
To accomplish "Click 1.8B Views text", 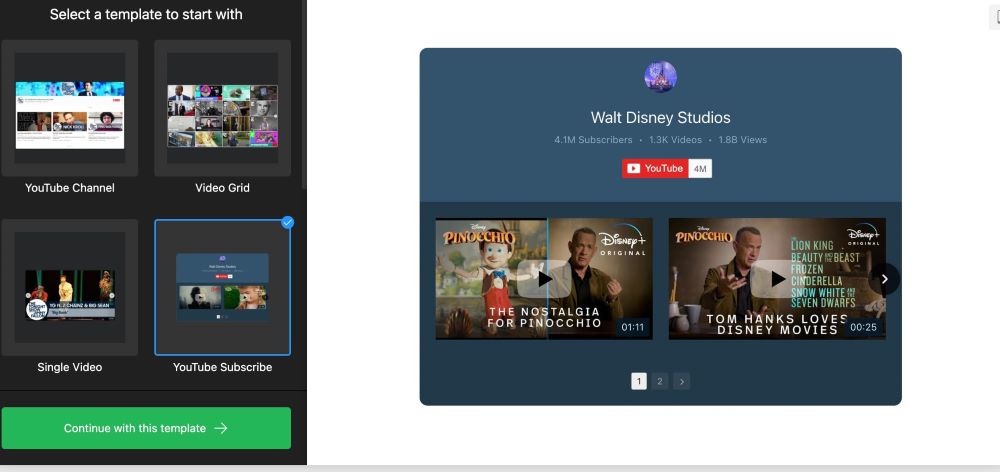I will [x=742, y=140].
